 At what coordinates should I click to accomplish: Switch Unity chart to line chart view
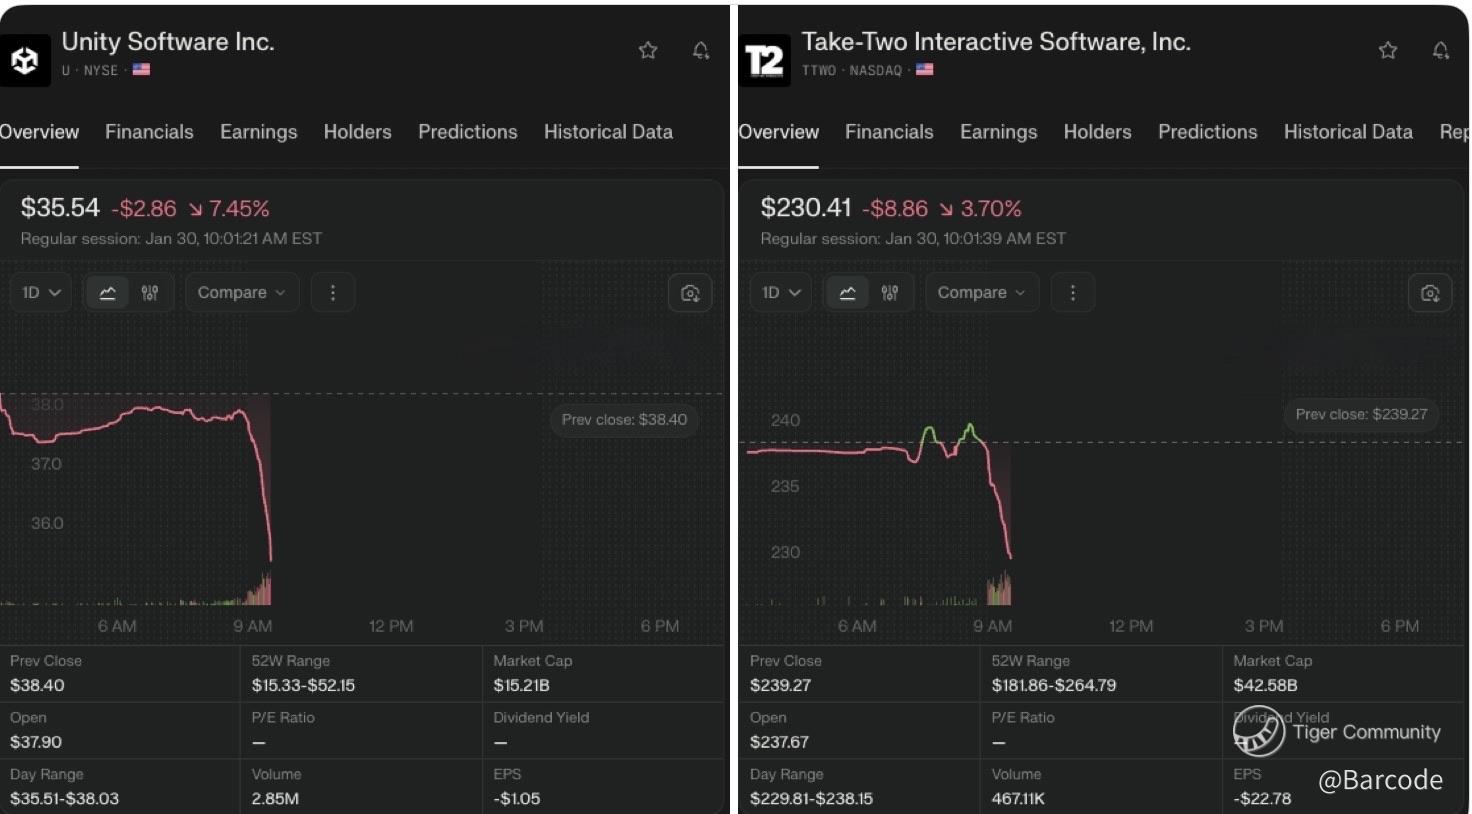click(108, 293)
